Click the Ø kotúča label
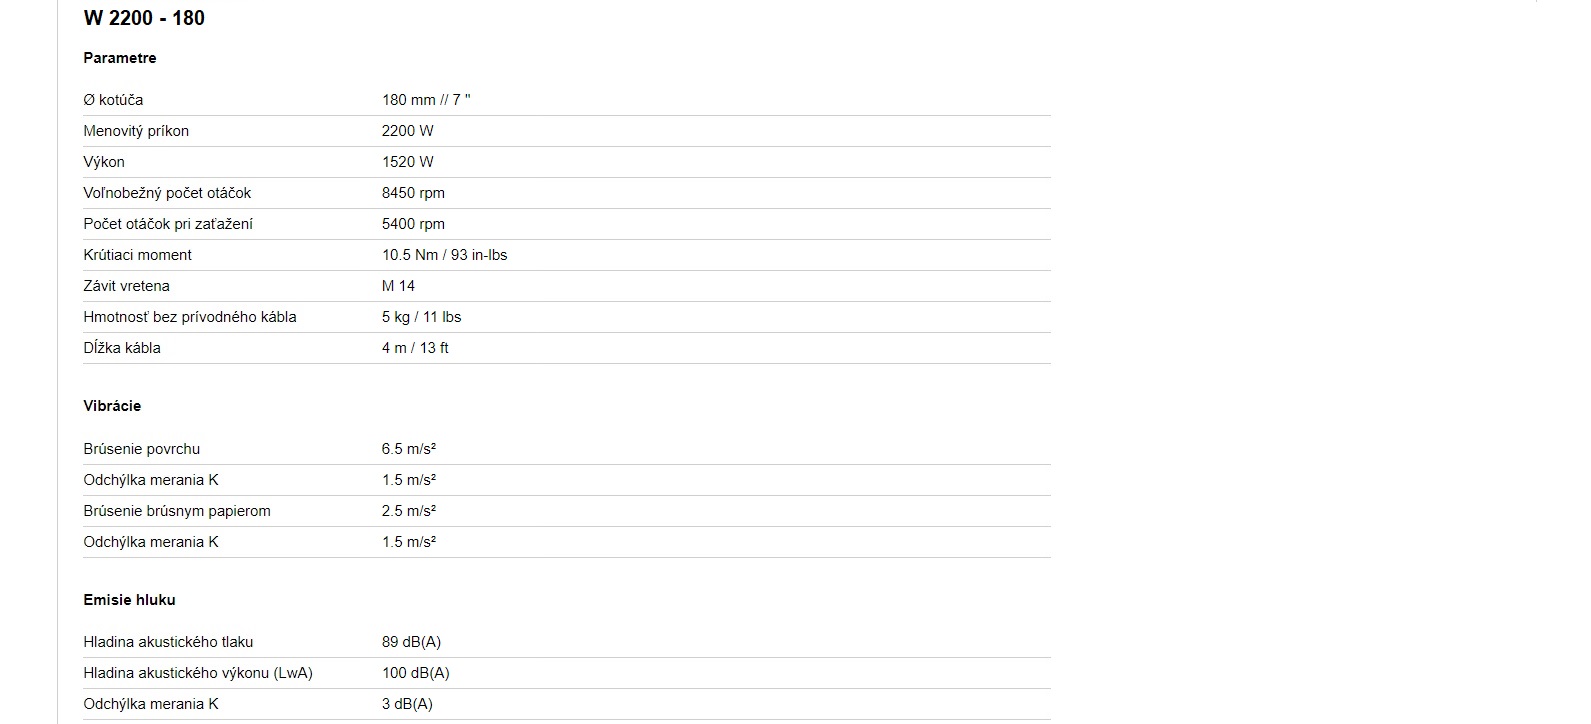Screen dimensions: 1591x724 [113, 100]
